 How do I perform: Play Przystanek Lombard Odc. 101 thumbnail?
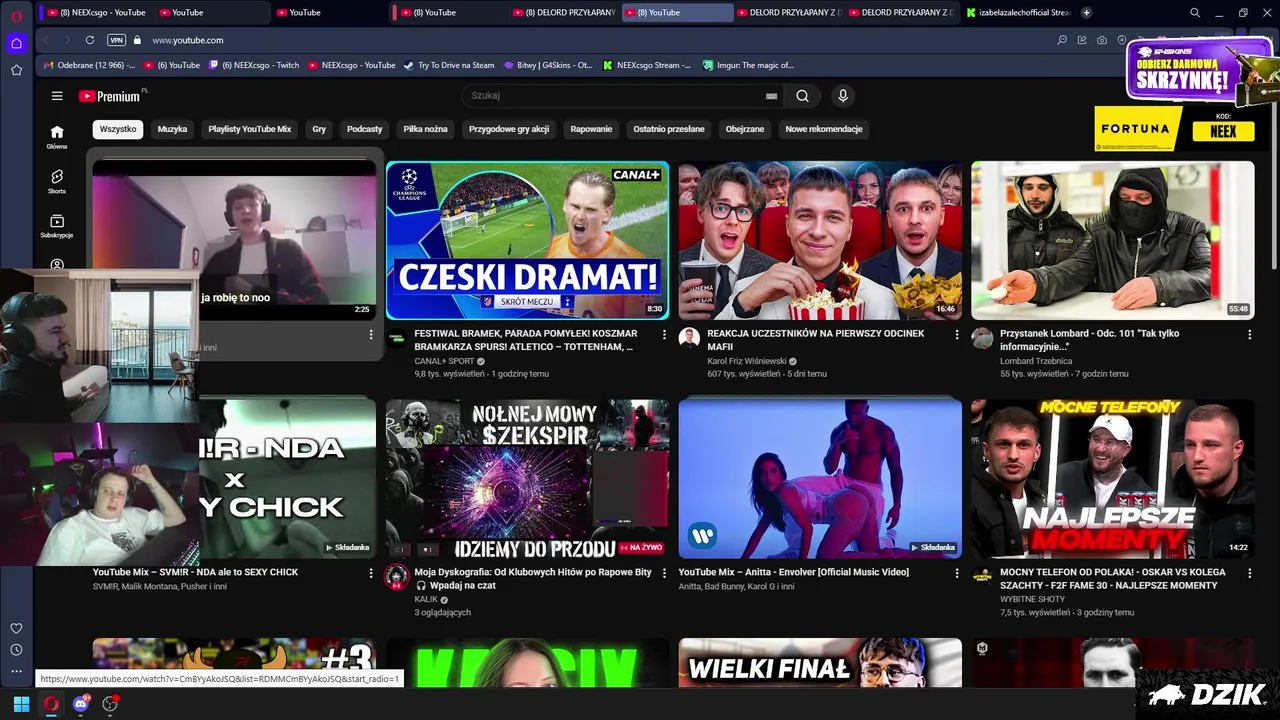pyautogui.click(x=1112, y=240)
